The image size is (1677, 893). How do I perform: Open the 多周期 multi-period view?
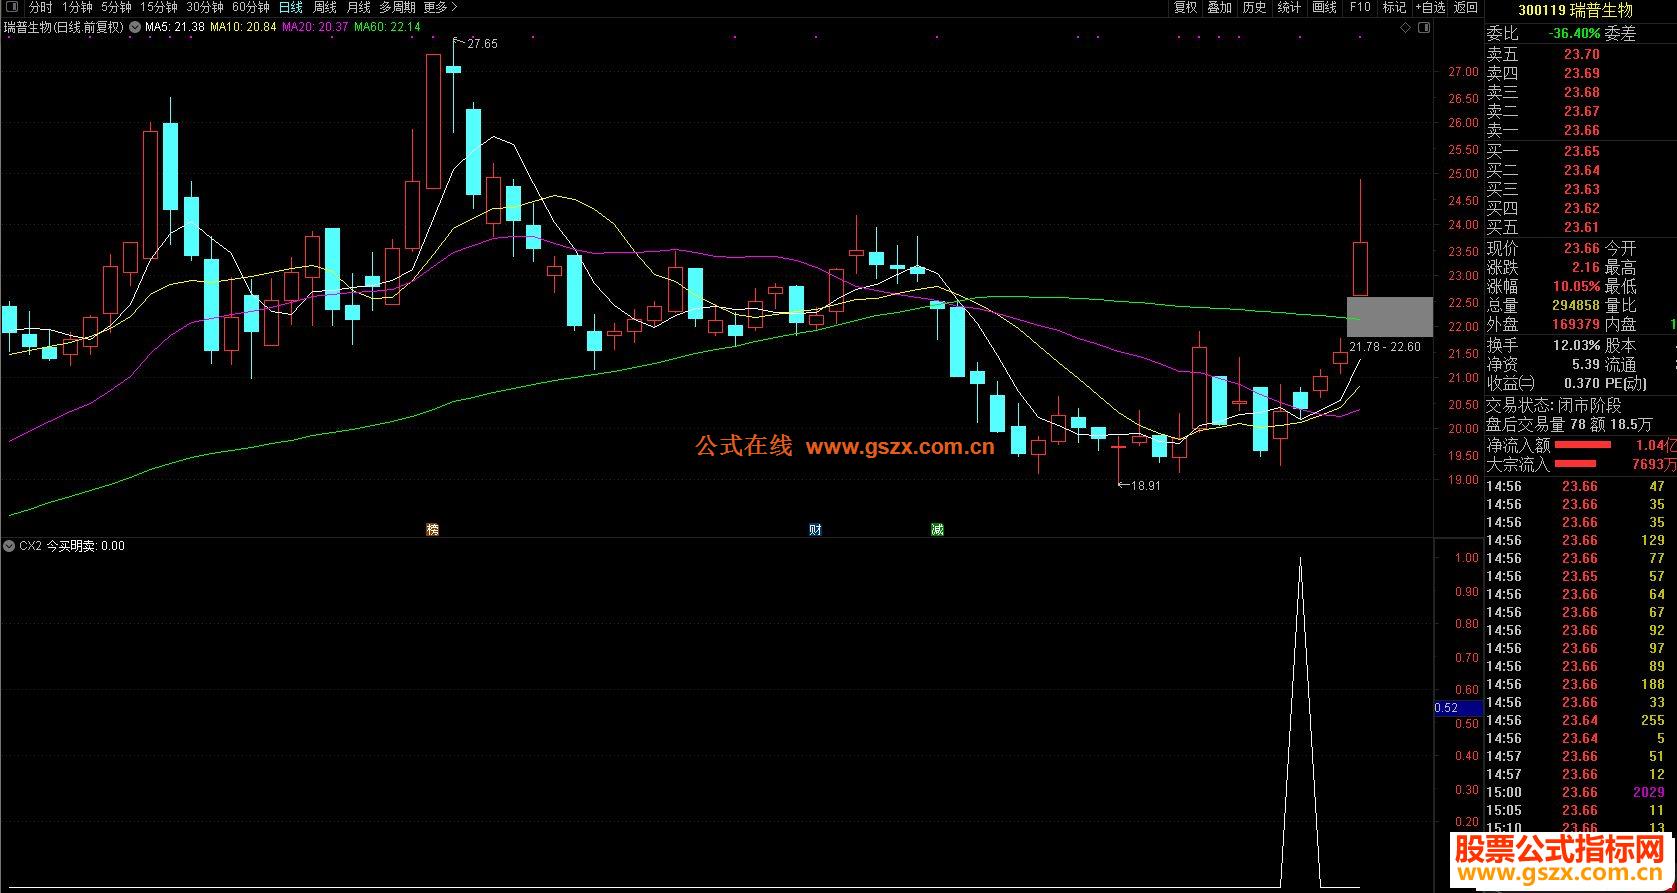397,7
